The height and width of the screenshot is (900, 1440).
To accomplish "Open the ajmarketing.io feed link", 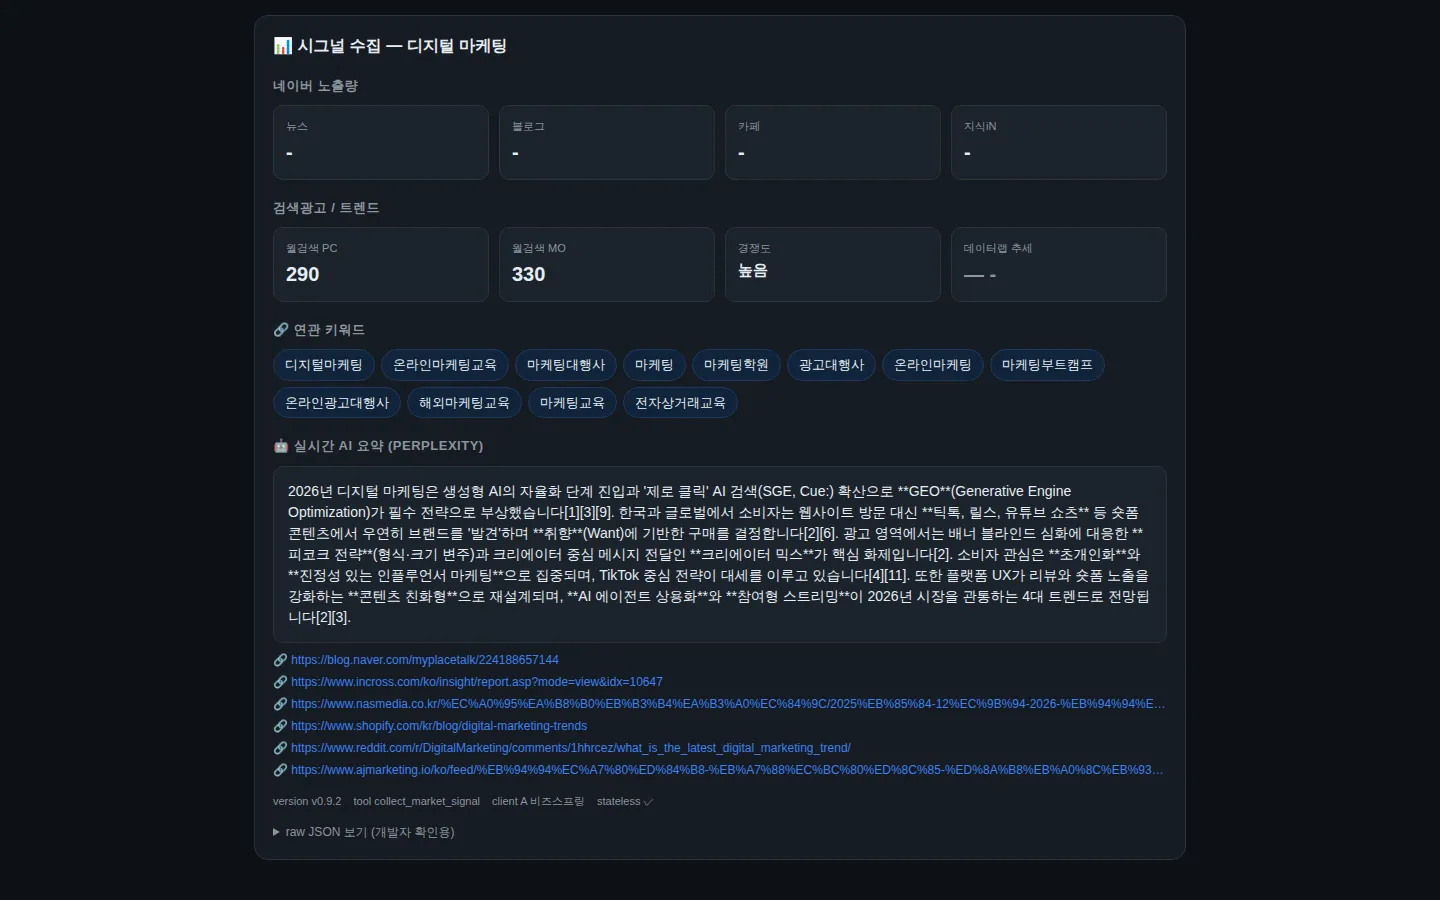I will [727, 770].
